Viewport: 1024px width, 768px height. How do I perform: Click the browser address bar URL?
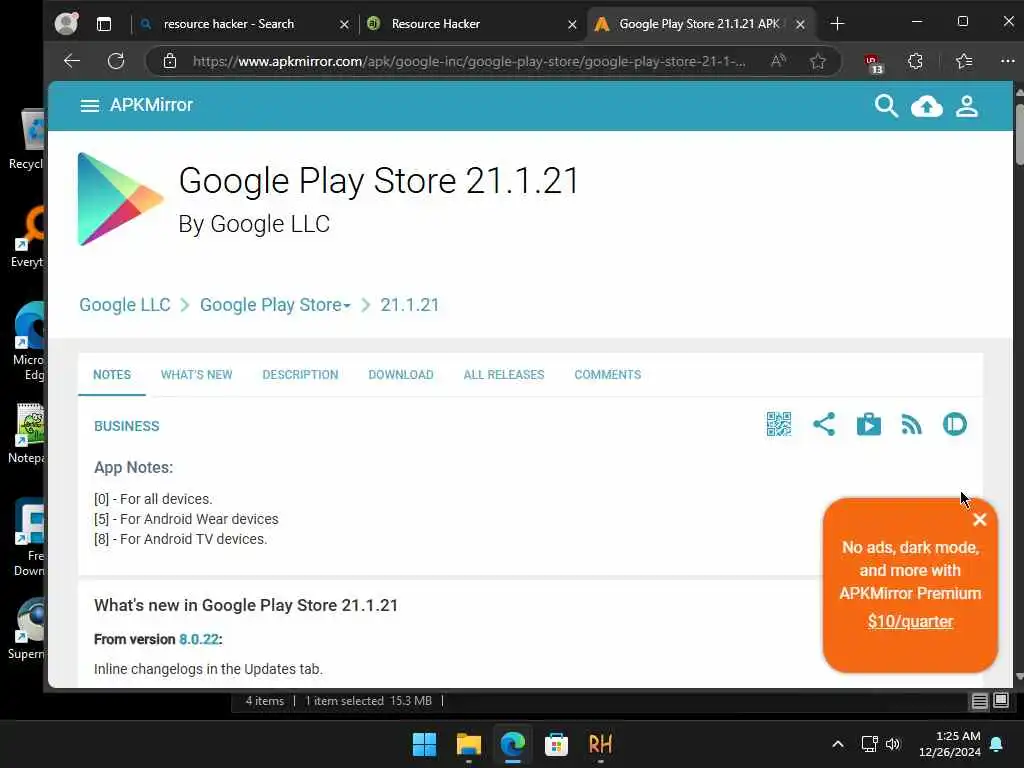[x=469, y=61]
